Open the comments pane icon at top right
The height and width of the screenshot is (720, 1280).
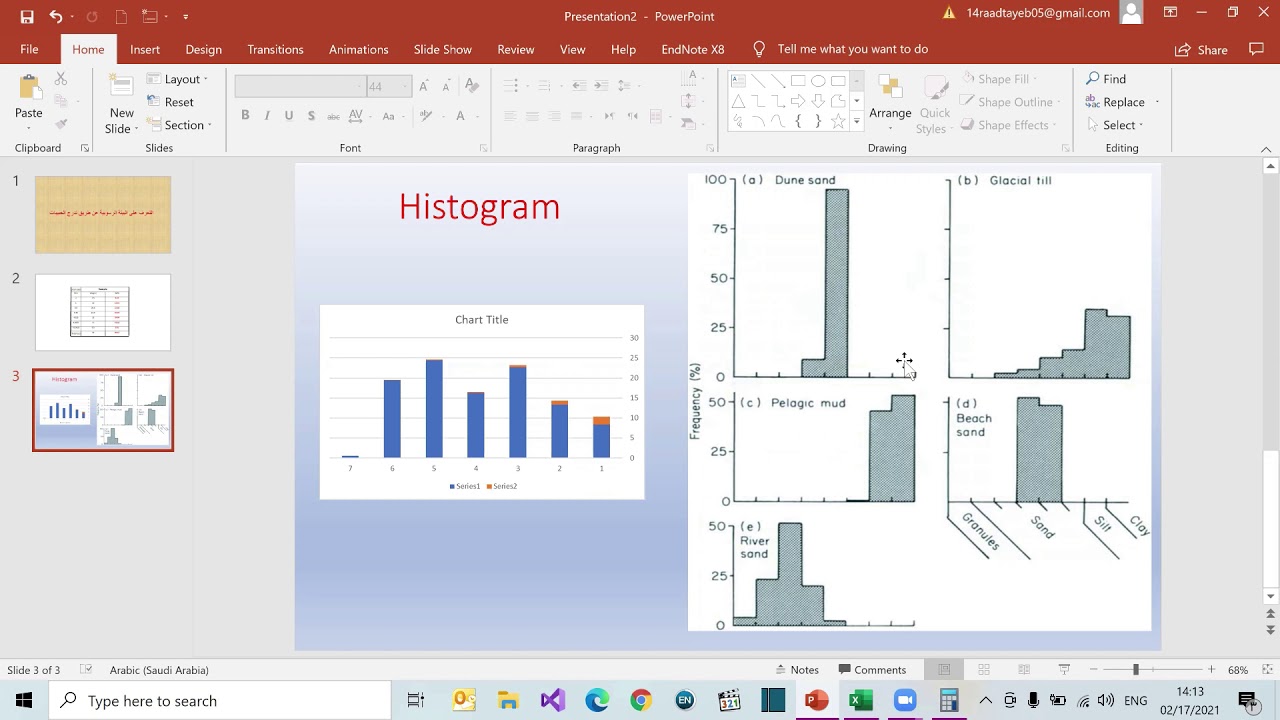[x=1257, y=49]
